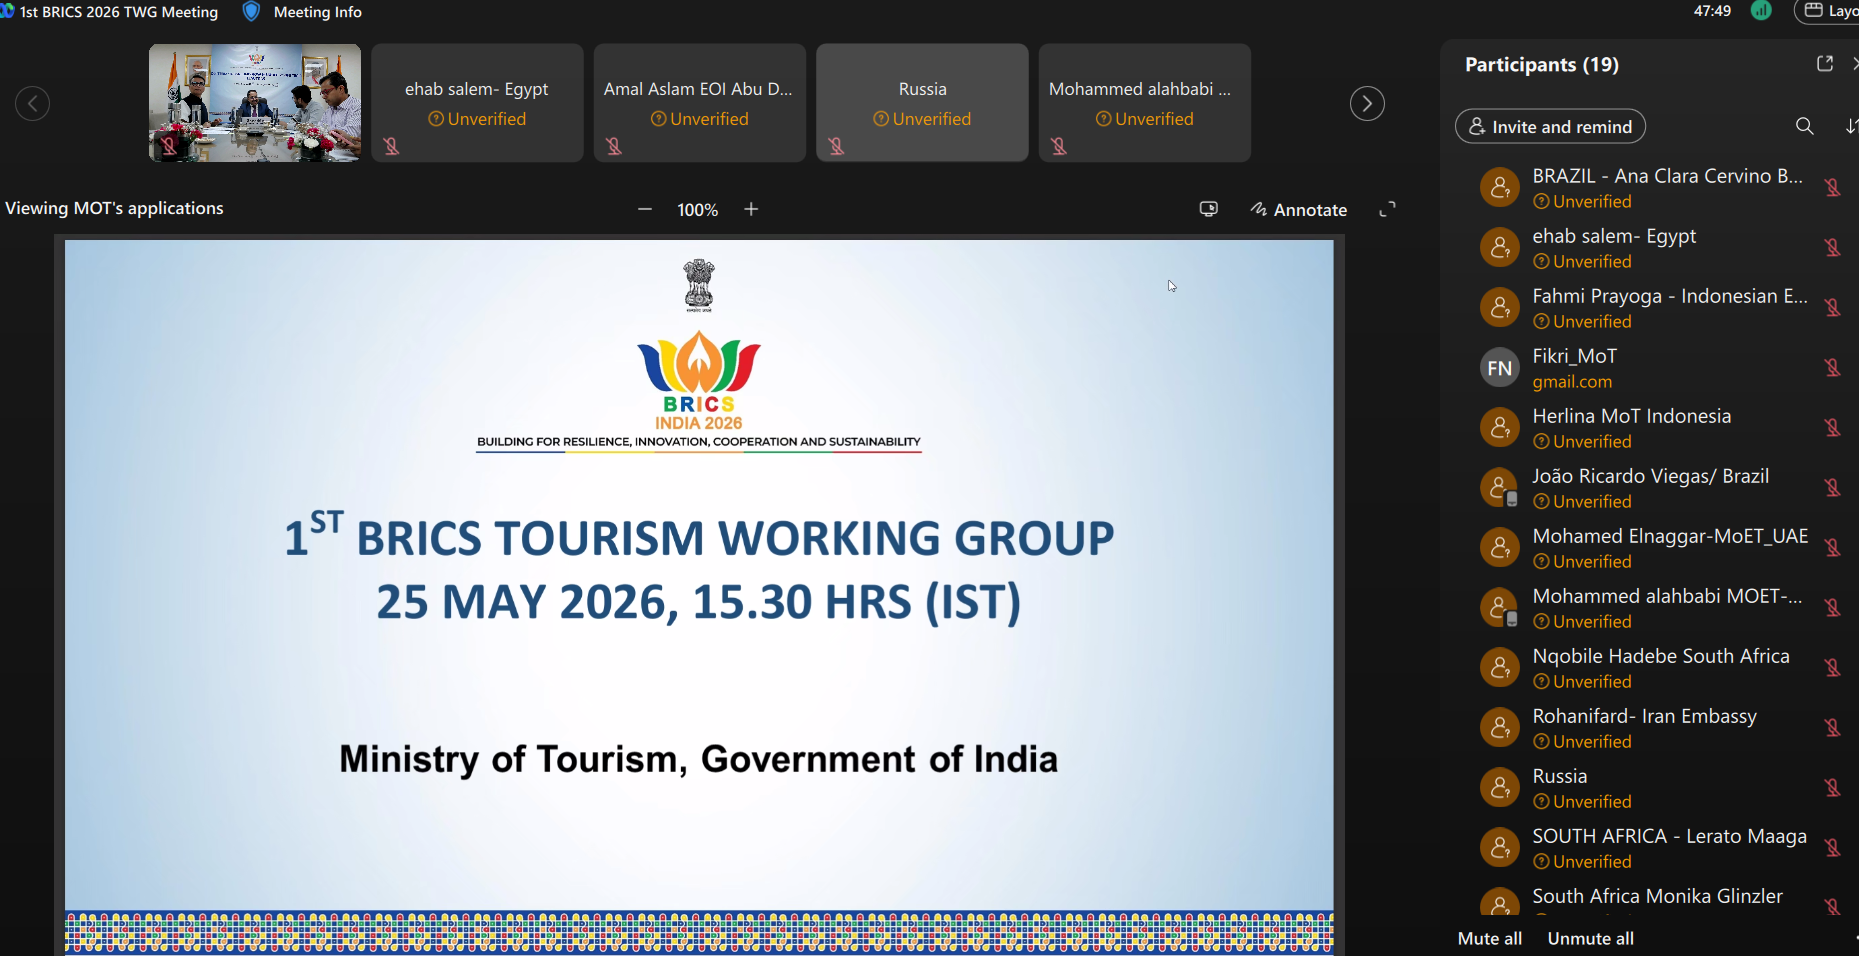Click mic-off icon on ehab salem tile
The width and height of the screenshot is (1859, 956).
click(392, 146)
